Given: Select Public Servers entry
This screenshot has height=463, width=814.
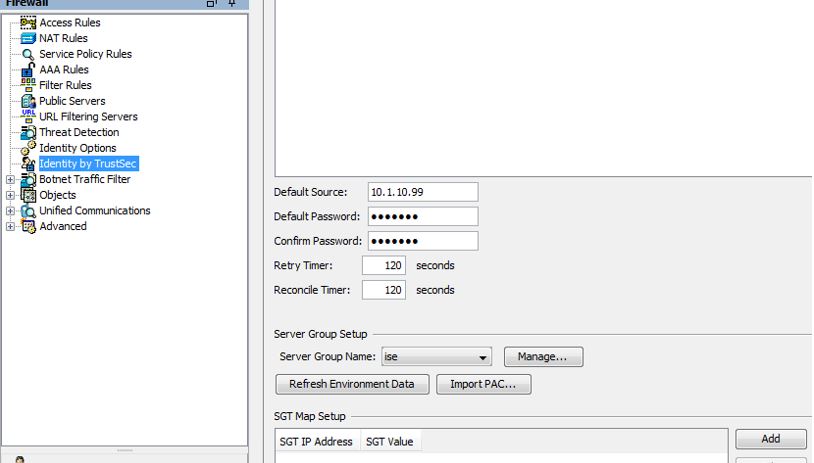Looking at the screenshot, I should (72, 101).
